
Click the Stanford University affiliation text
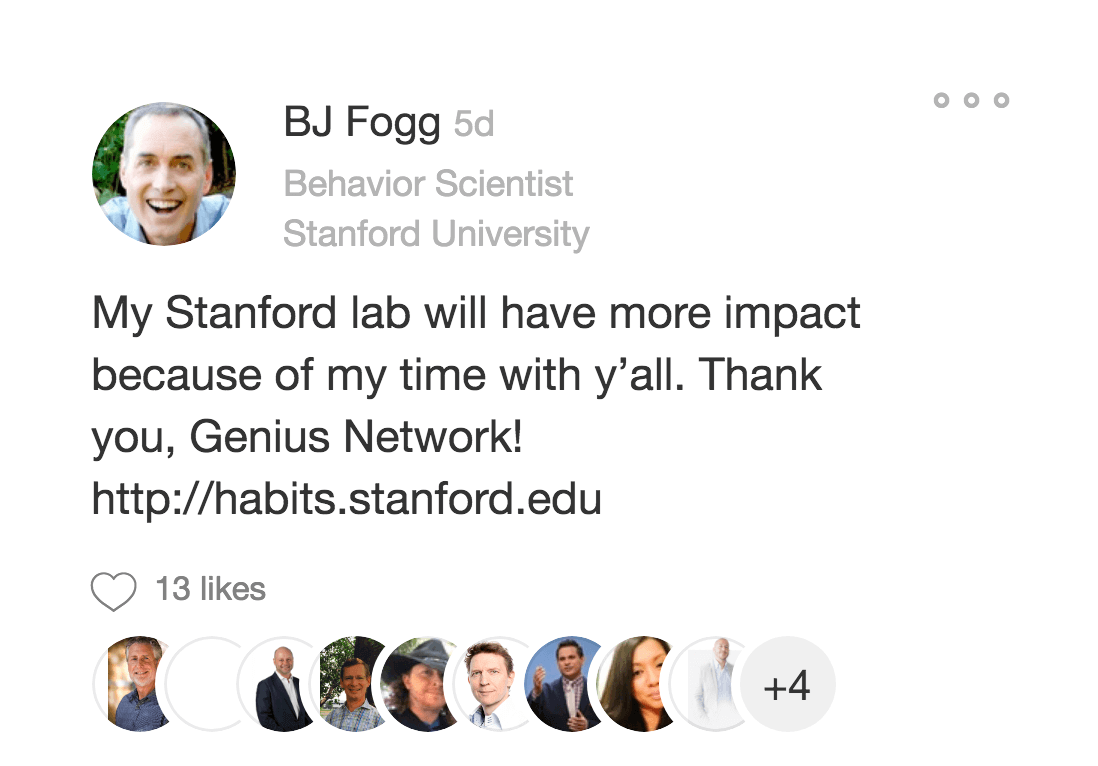coord(436,234)
